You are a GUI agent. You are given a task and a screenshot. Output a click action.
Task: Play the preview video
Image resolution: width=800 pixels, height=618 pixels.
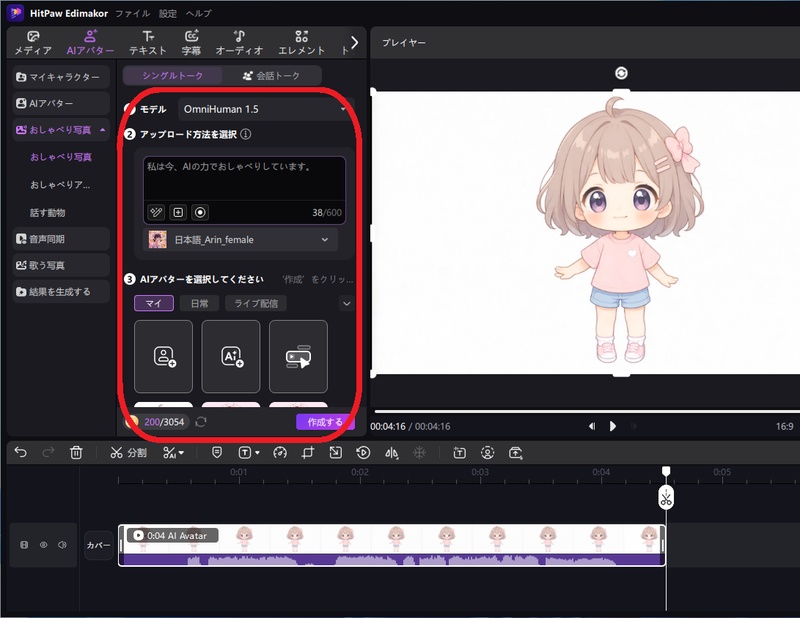613,426
